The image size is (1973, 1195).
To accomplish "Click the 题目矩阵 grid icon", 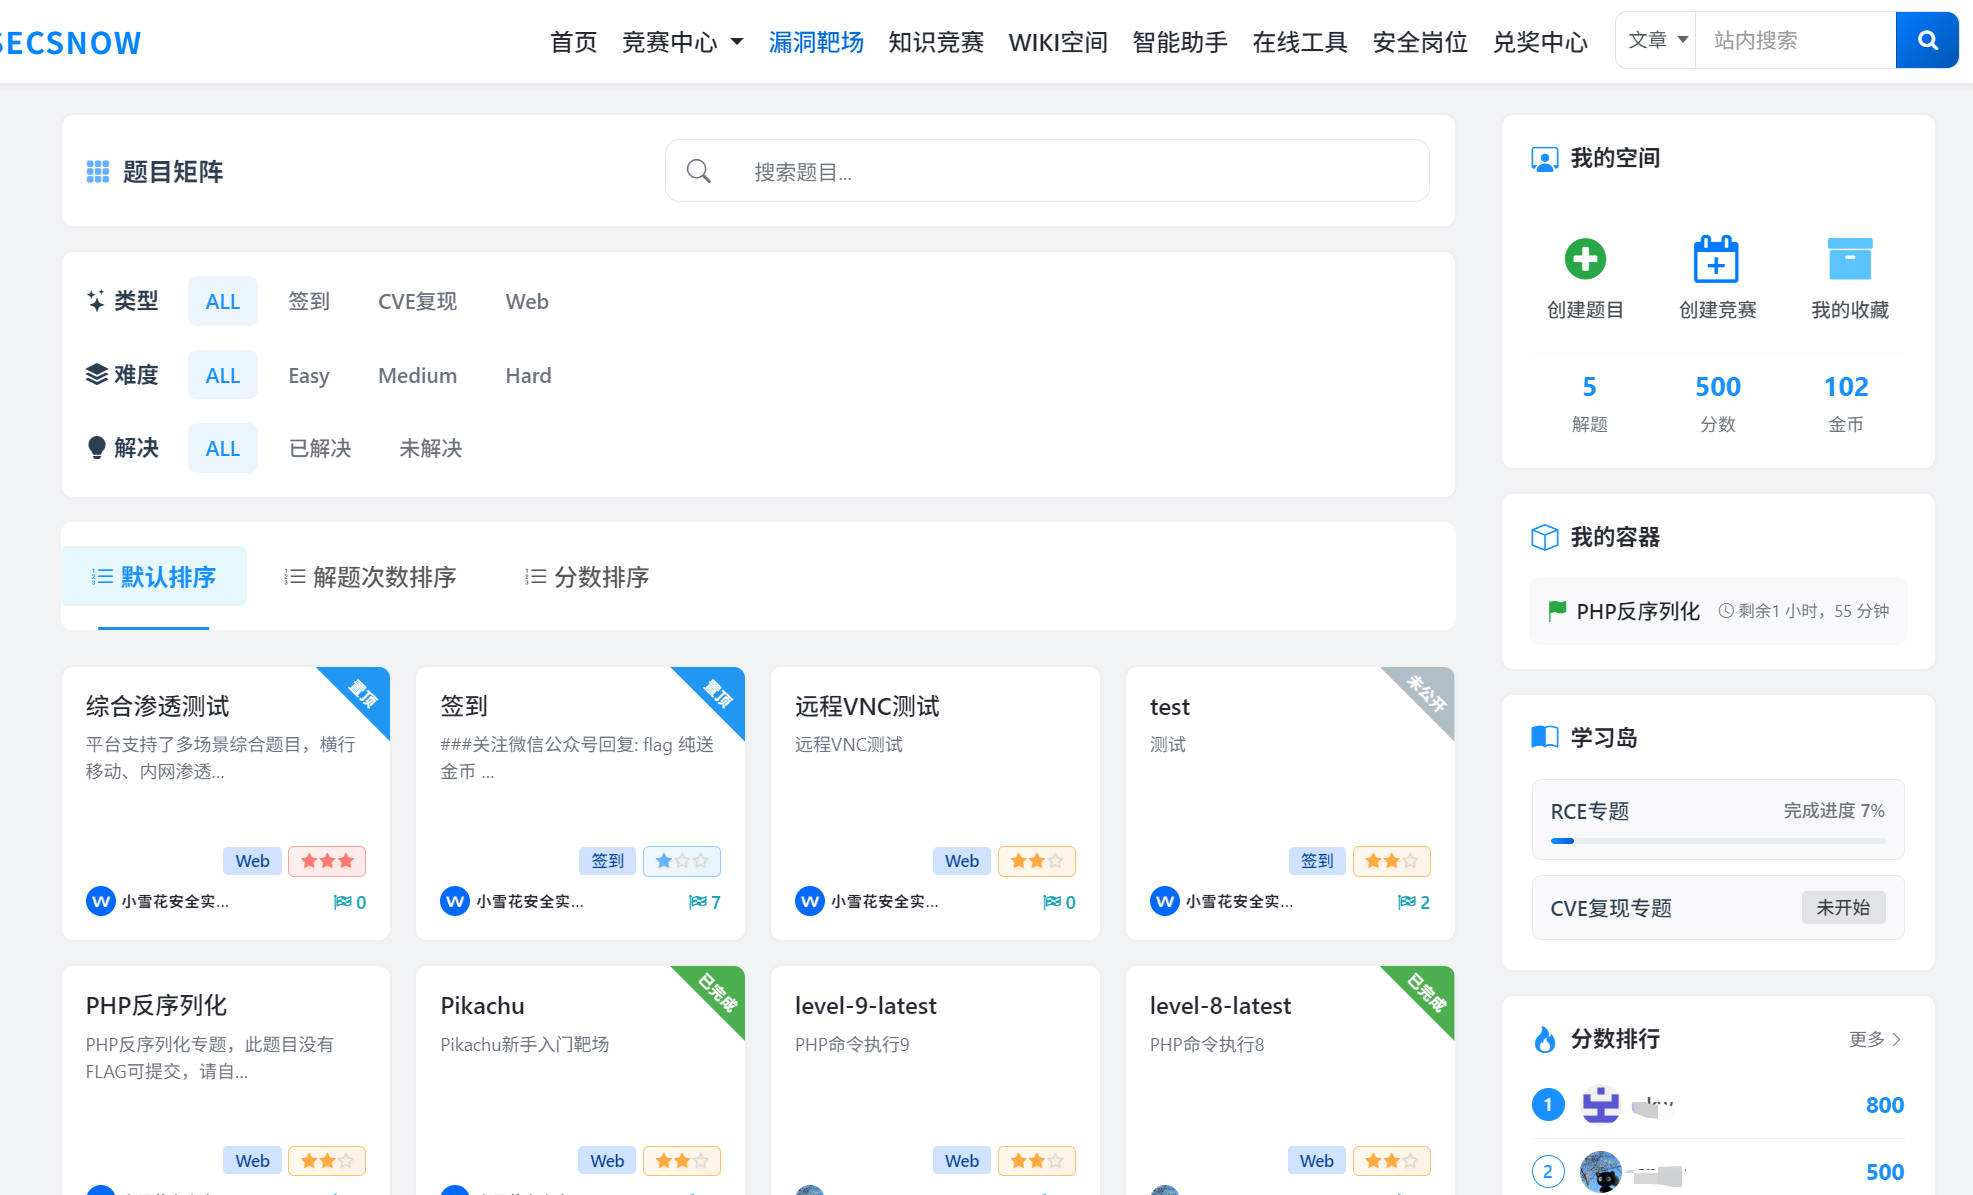I will pyautogui.click(x=98, y=172).
